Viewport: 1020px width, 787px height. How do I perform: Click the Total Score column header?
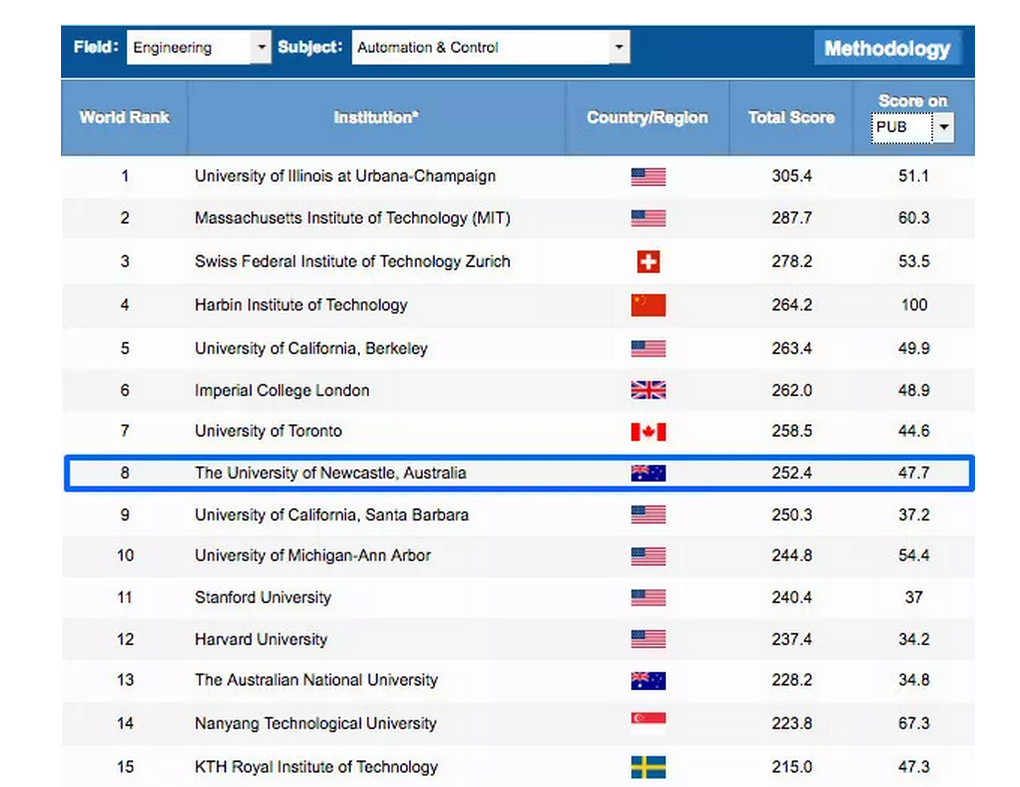(790, 117)
